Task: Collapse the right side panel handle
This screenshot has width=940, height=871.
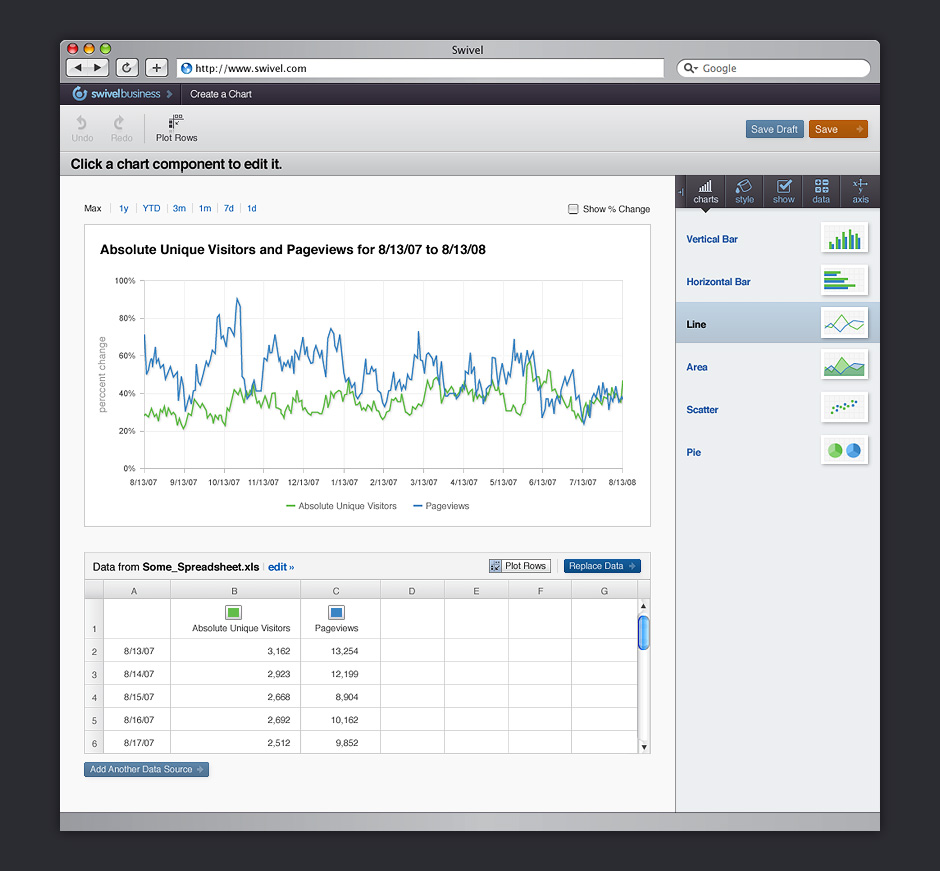Action: pyautogui.click(x=680, y=191)
